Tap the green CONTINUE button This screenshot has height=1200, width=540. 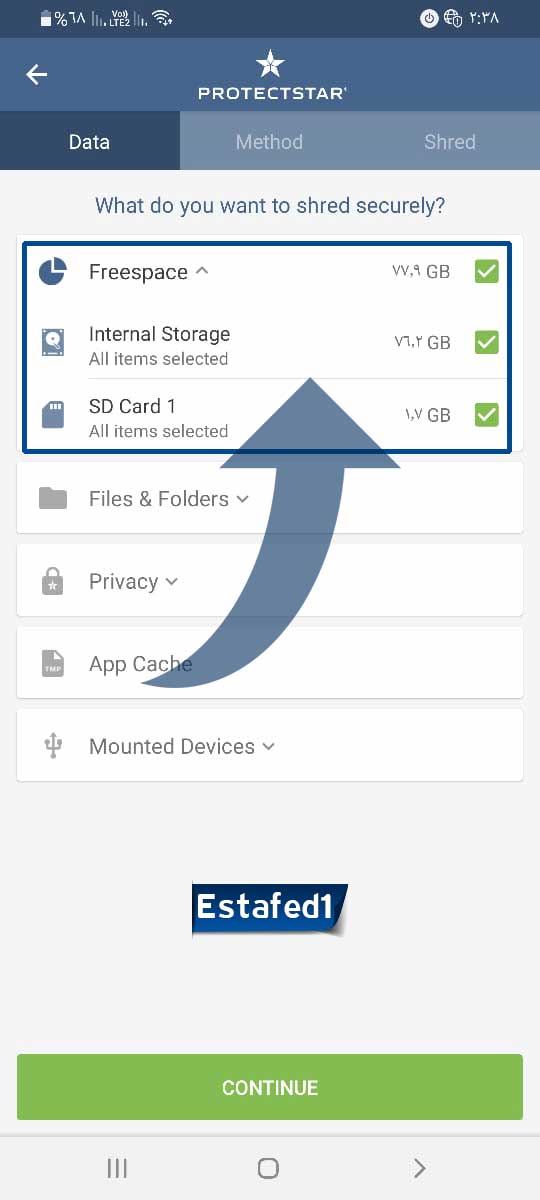[270, 1087]
